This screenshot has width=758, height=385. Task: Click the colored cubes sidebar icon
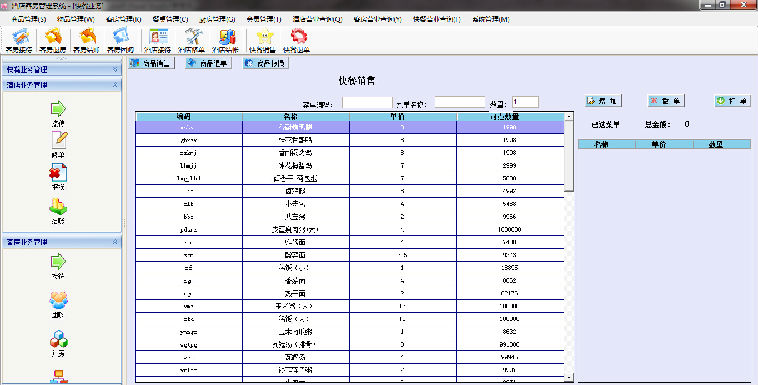point(58,339)
